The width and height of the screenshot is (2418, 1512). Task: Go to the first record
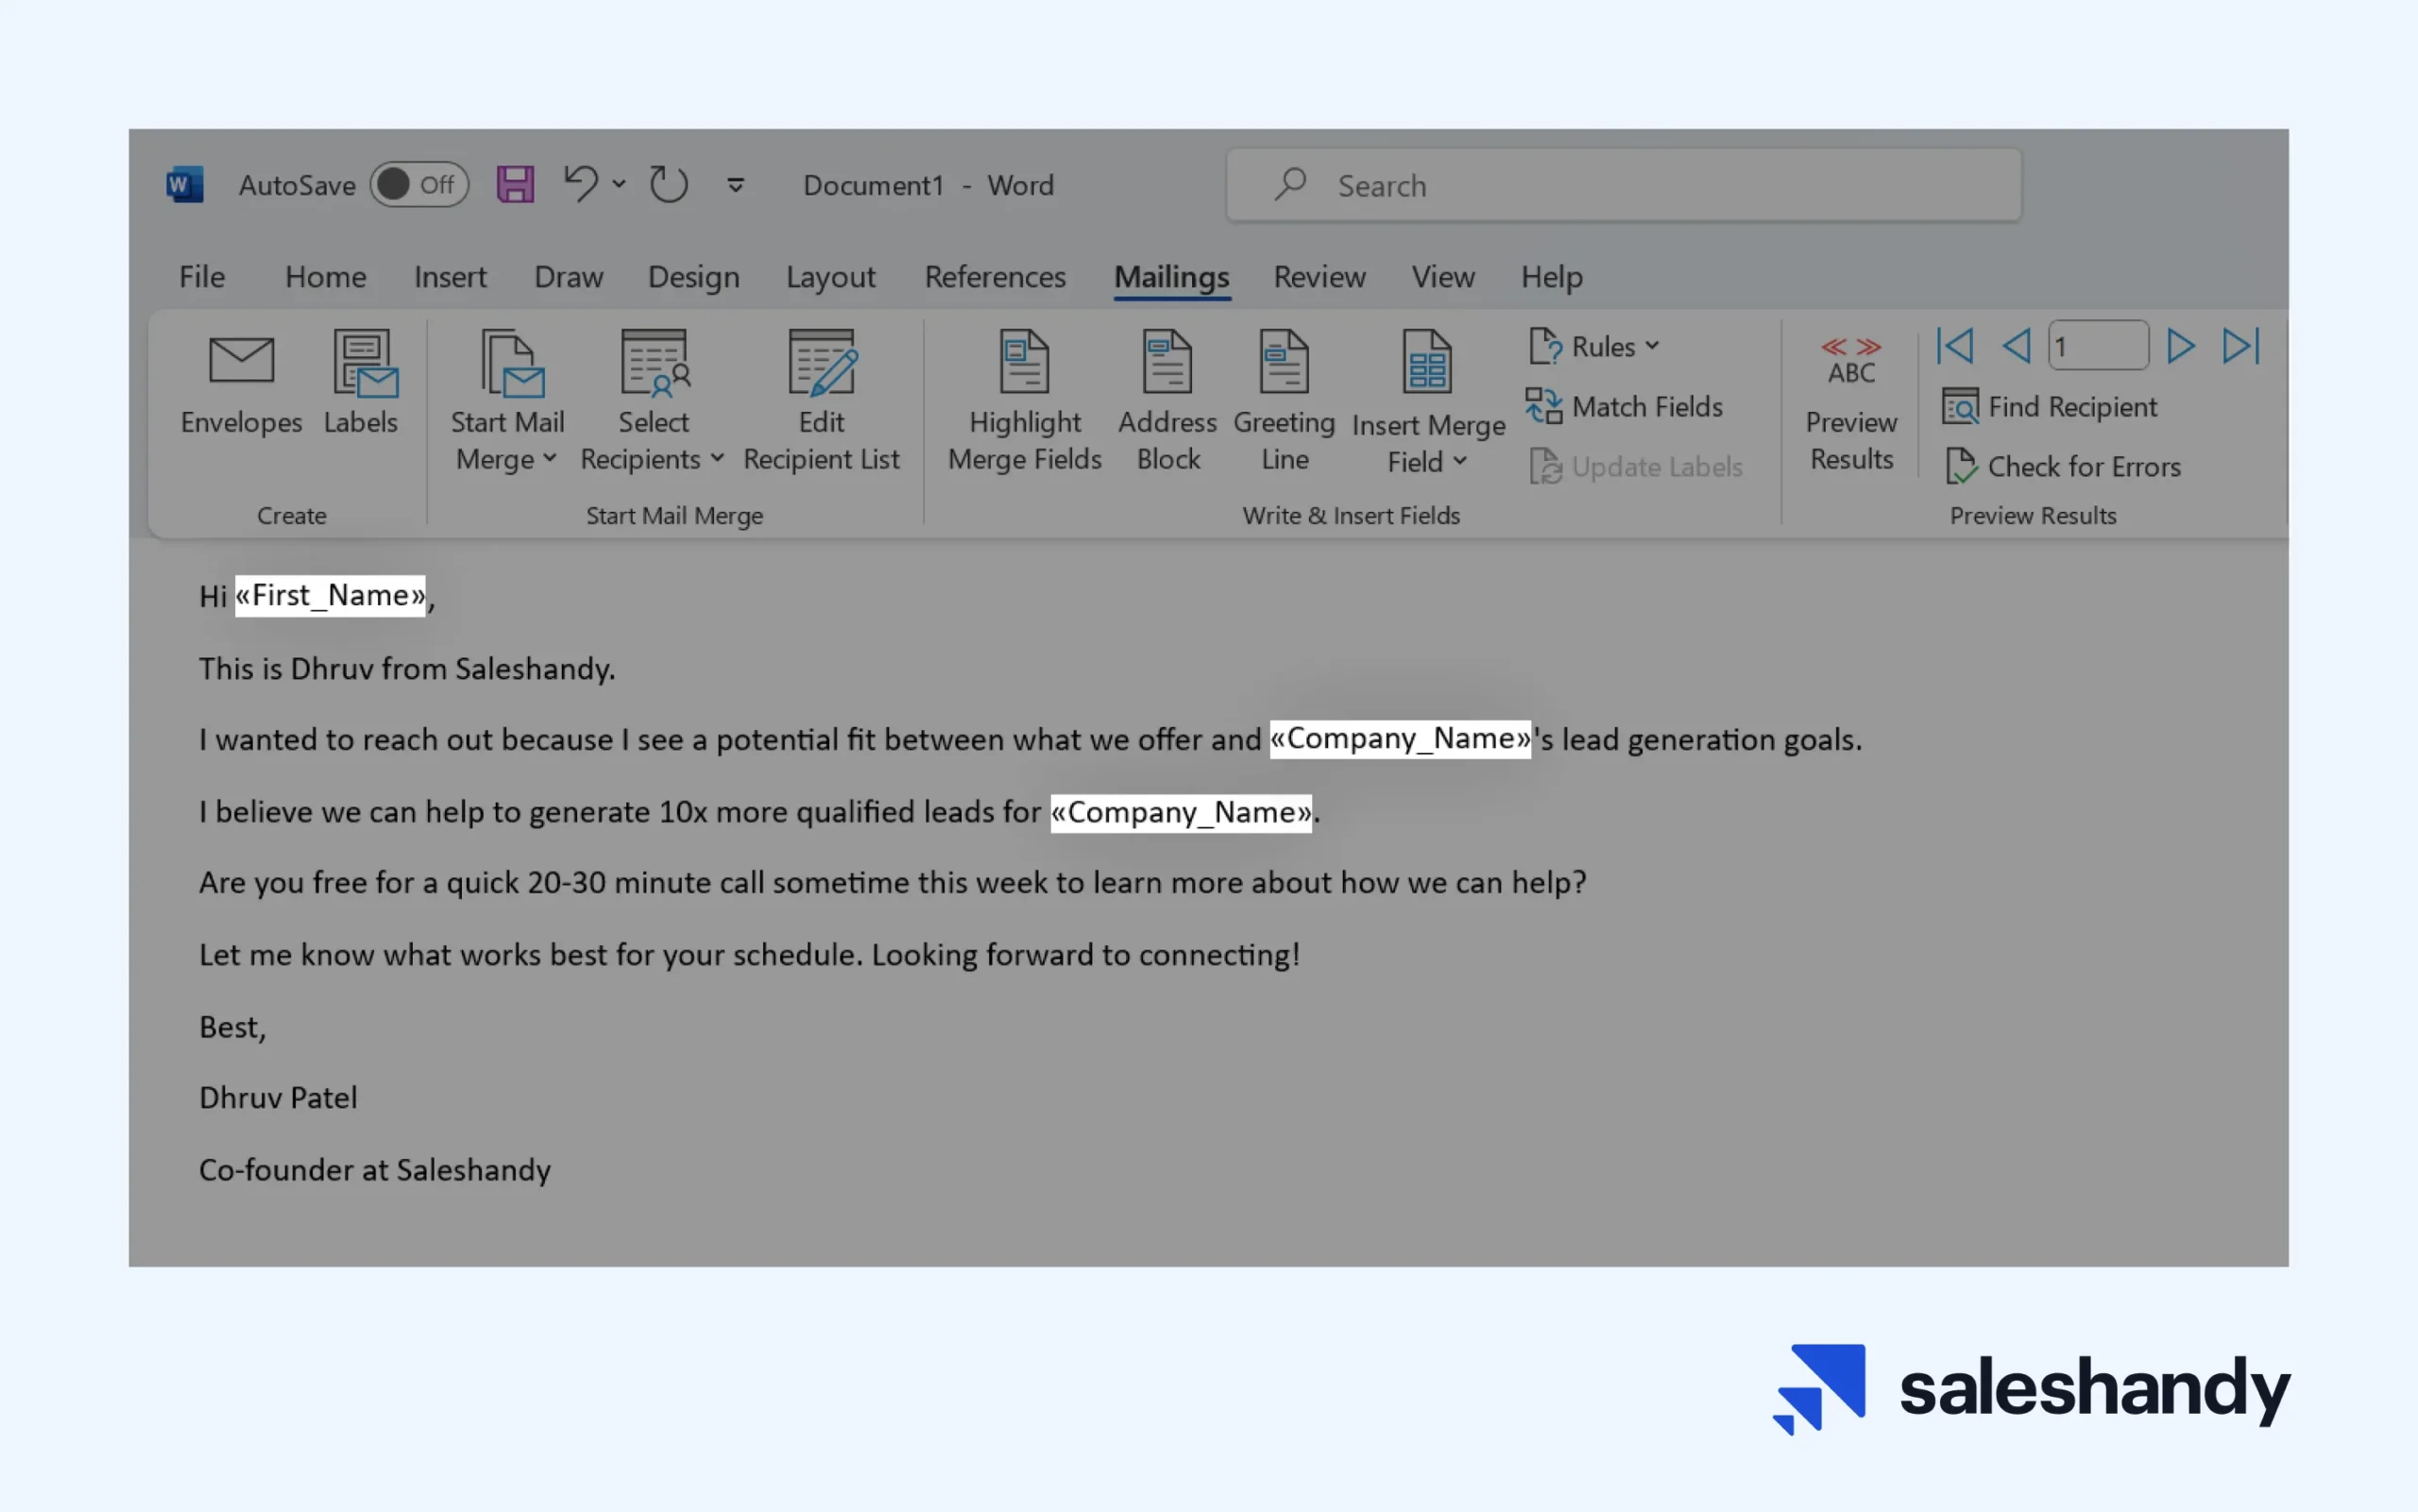pyautogui.click(x=1955, y=346)
